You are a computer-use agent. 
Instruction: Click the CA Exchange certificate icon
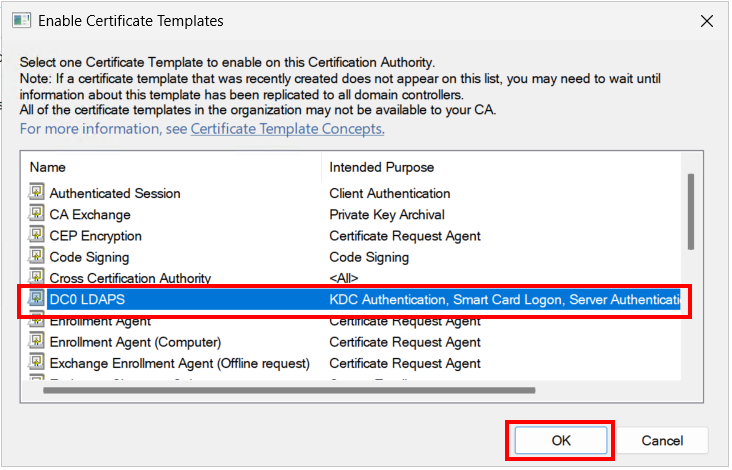tap(36, 213)
